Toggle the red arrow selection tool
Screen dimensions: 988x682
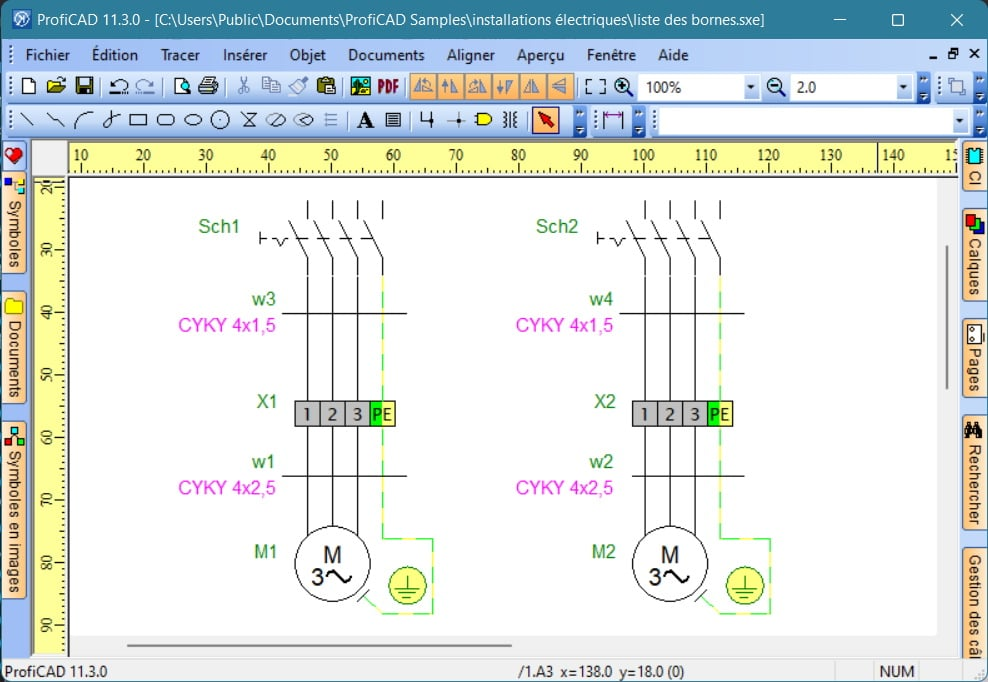(546, 119)
